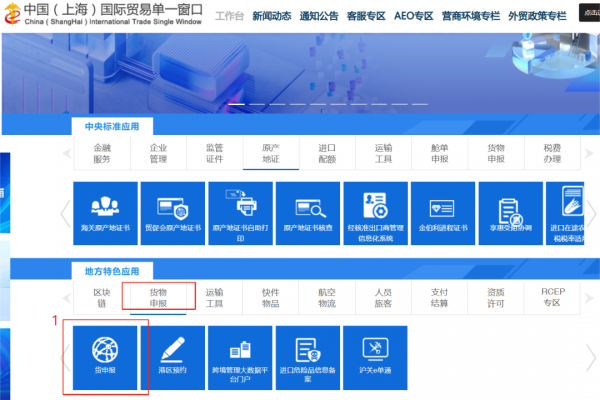Open the 港区预约 application tile
Viewport: 600px width, 400px height.
[x=171, y=357]
